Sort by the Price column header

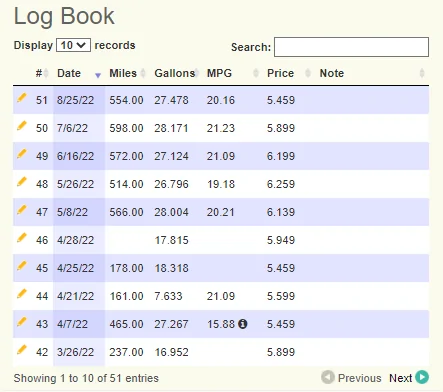point(289,73)
